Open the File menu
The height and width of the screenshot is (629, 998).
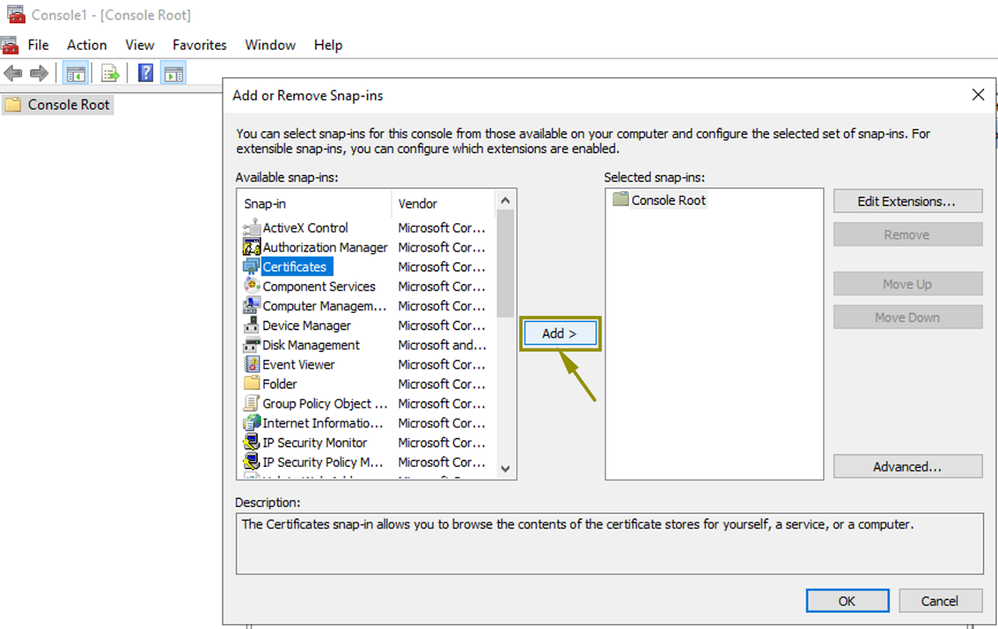(x=38, y=45)
